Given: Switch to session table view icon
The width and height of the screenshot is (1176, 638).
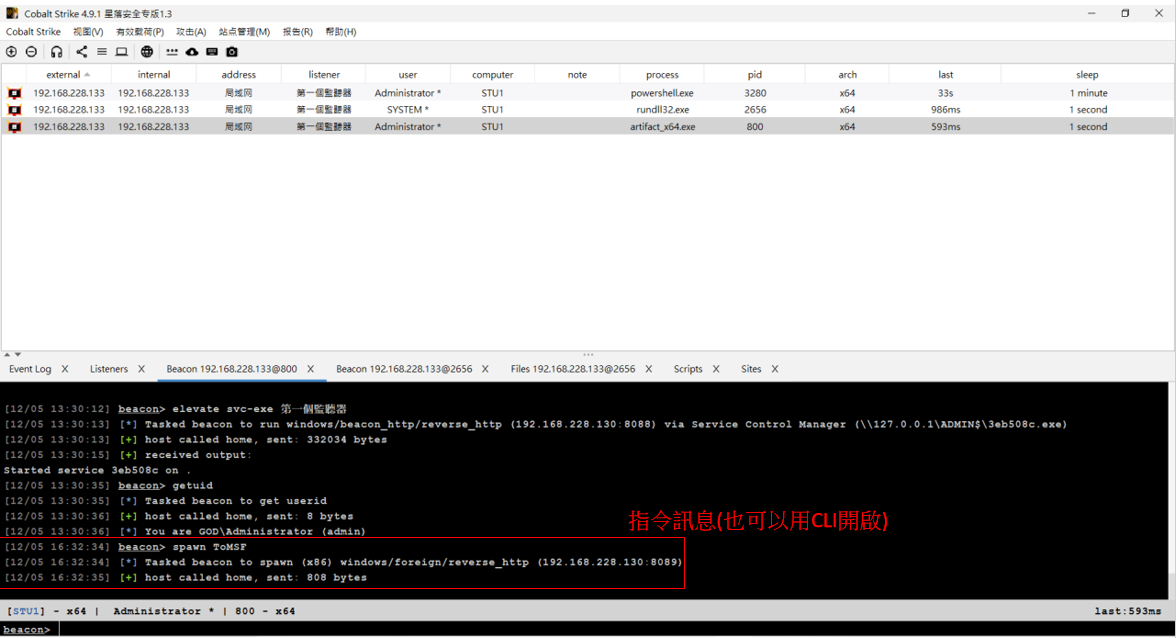Looking at the screenshot, I should pos(101,52).
